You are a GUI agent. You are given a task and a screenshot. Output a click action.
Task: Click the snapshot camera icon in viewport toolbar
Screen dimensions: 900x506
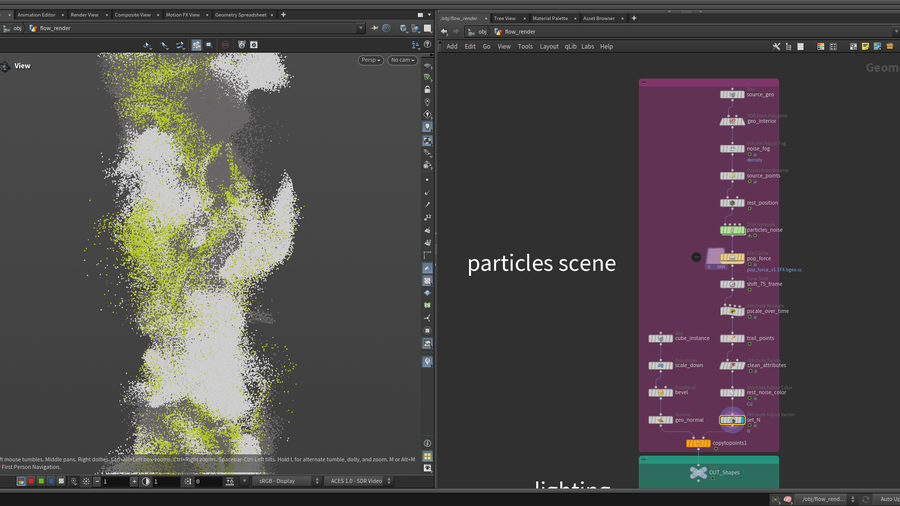[x=253, y=45]
